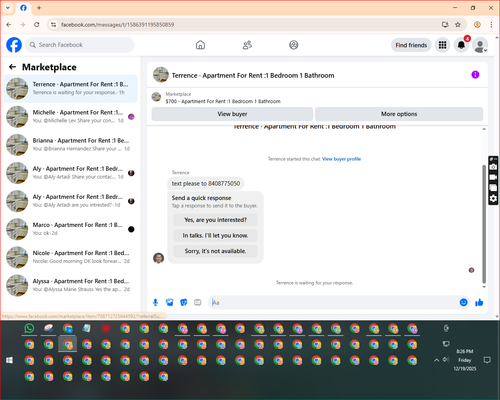
Task: Click the page scrollbar down arrow
Action: pyautogui.click(x=497, y=316)
